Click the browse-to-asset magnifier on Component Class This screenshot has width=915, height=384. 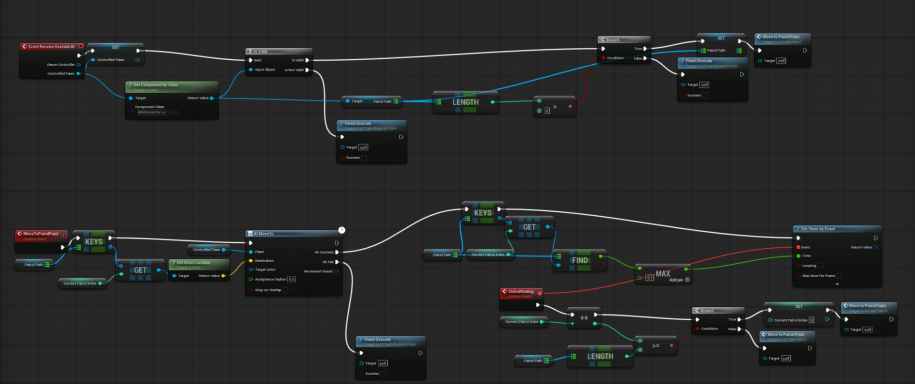[176, 112]
